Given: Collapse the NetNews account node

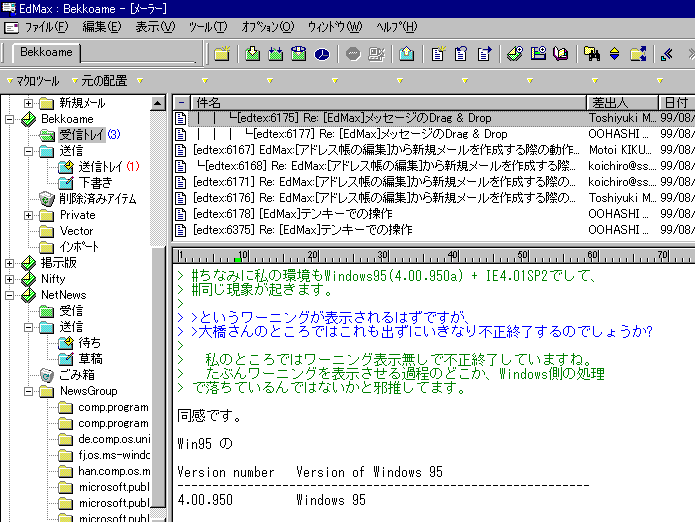Looking at the screenshot, I should coord(9,295).
